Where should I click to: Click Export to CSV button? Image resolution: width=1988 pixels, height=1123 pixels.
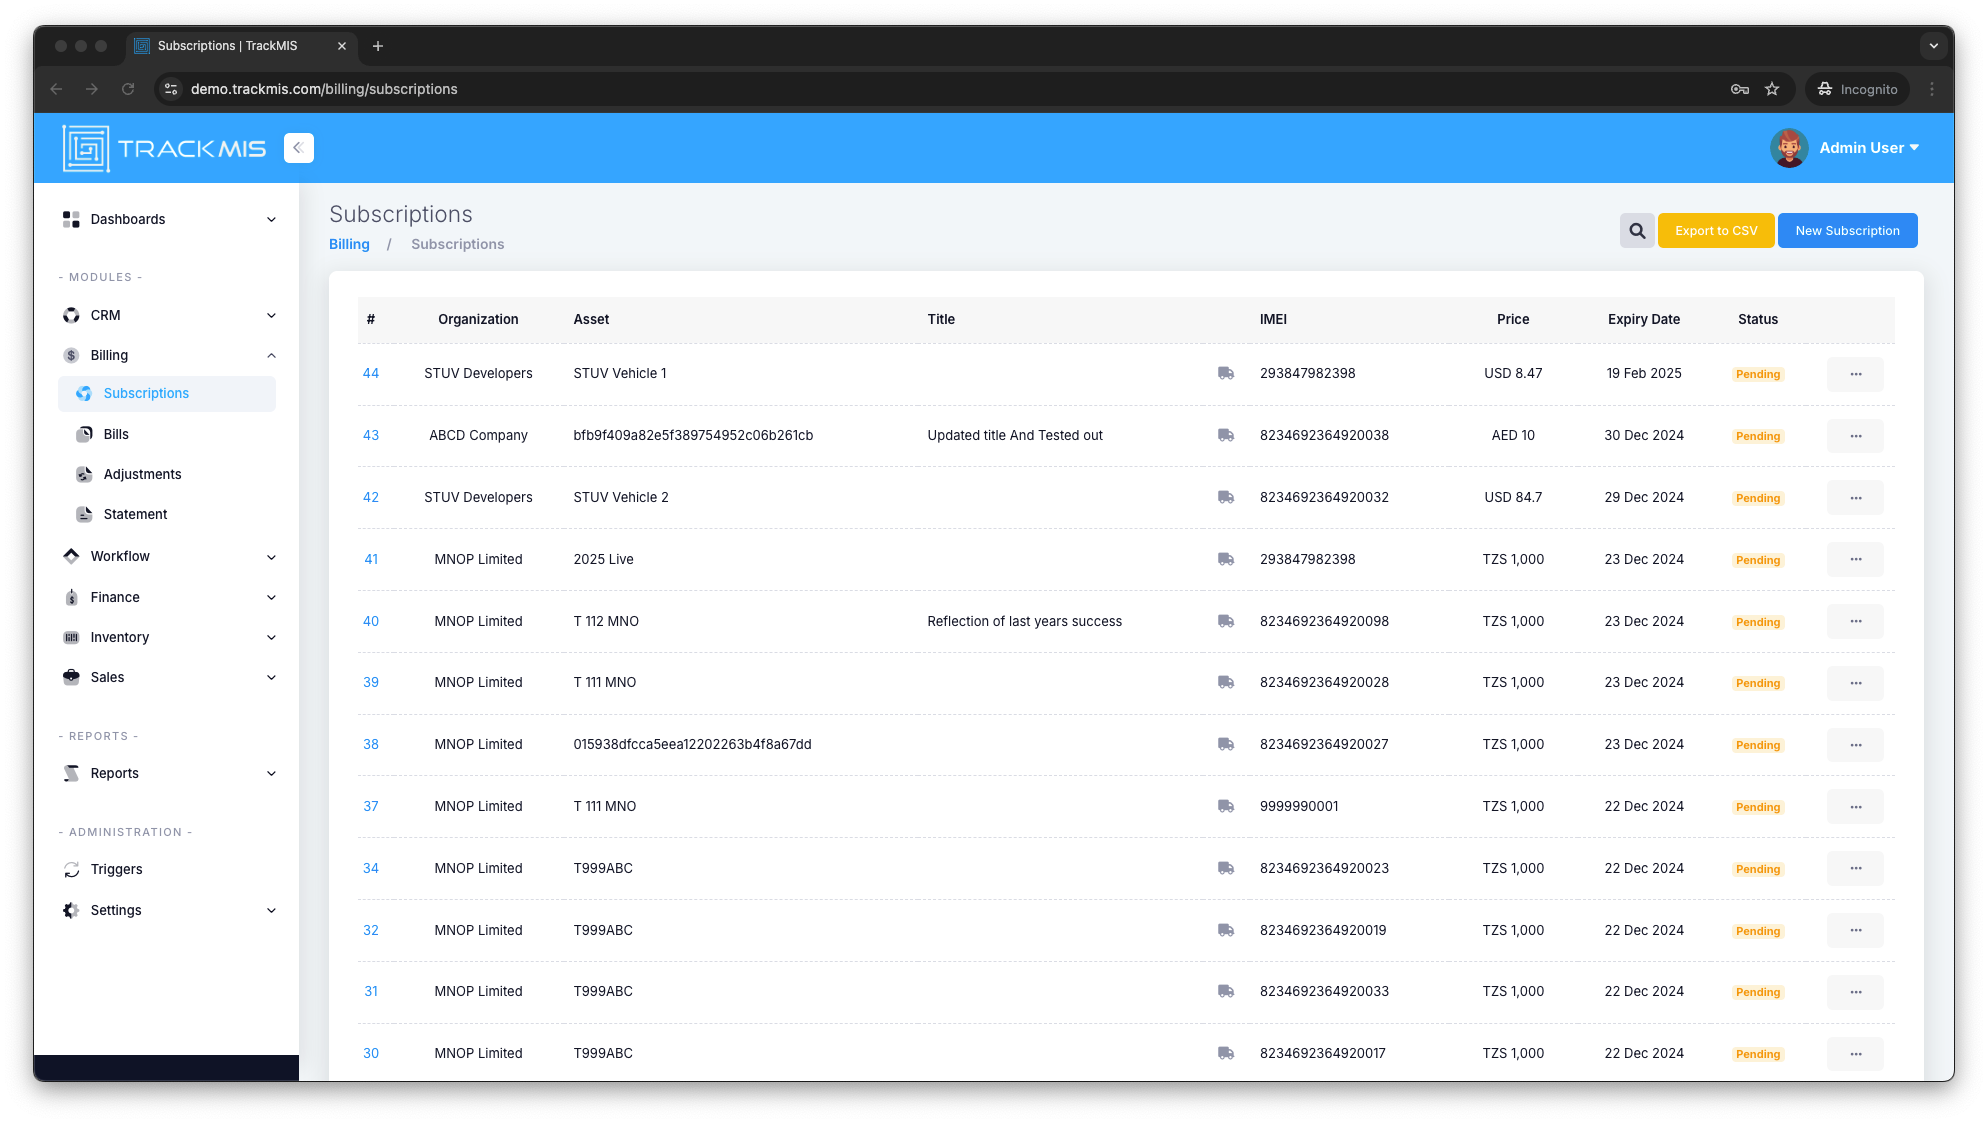click(1716, 231)
